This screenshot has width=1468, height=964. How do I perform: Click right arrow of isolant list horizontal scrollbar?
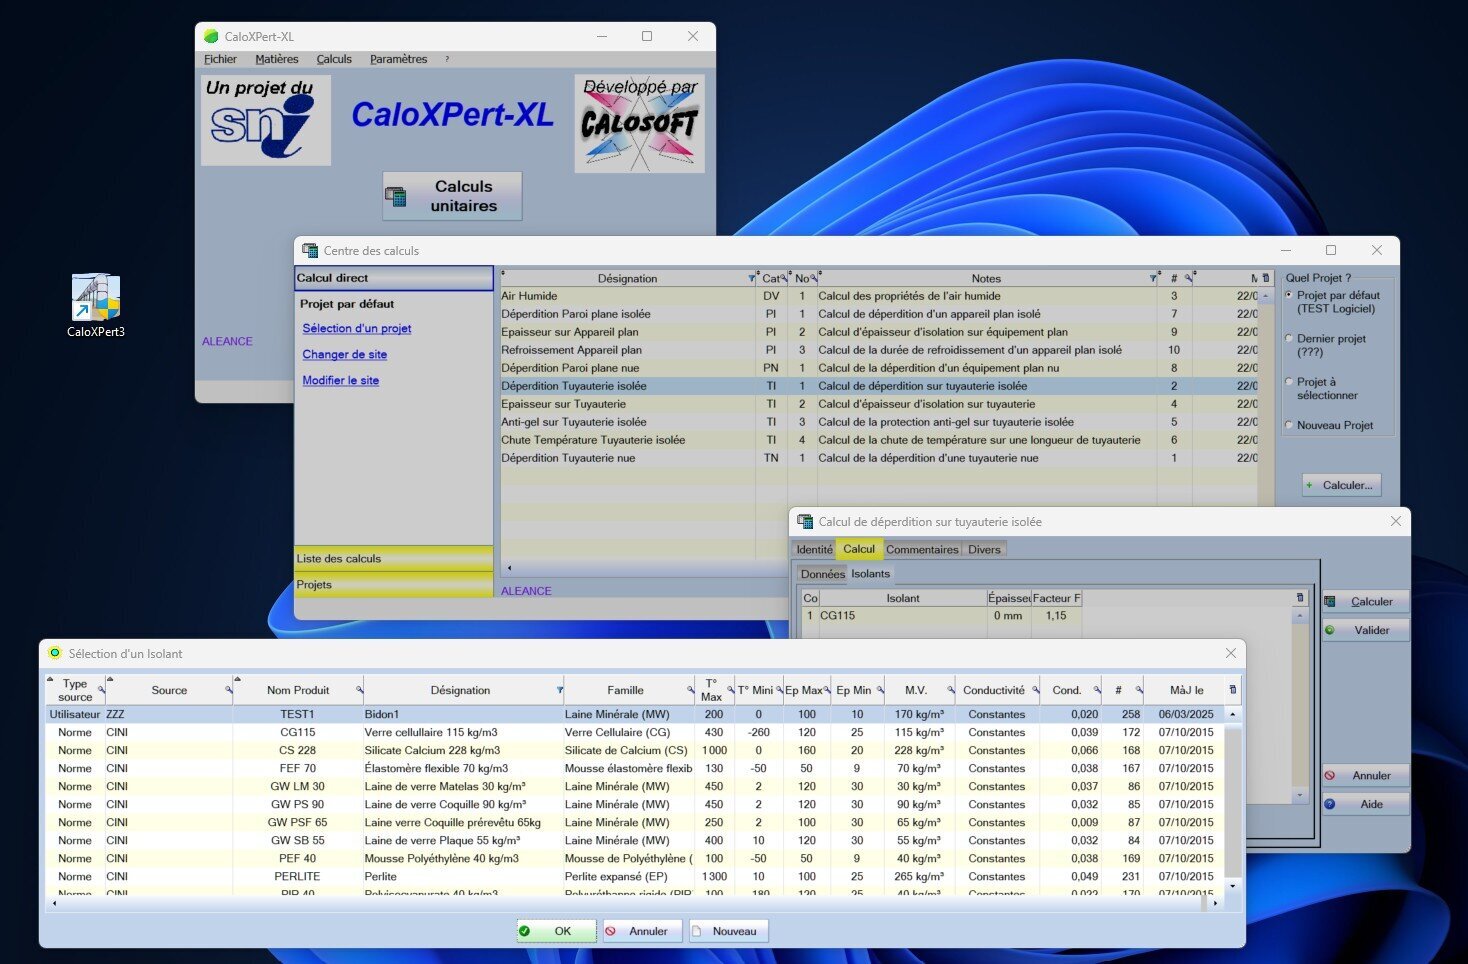(x=1215, y=902)
